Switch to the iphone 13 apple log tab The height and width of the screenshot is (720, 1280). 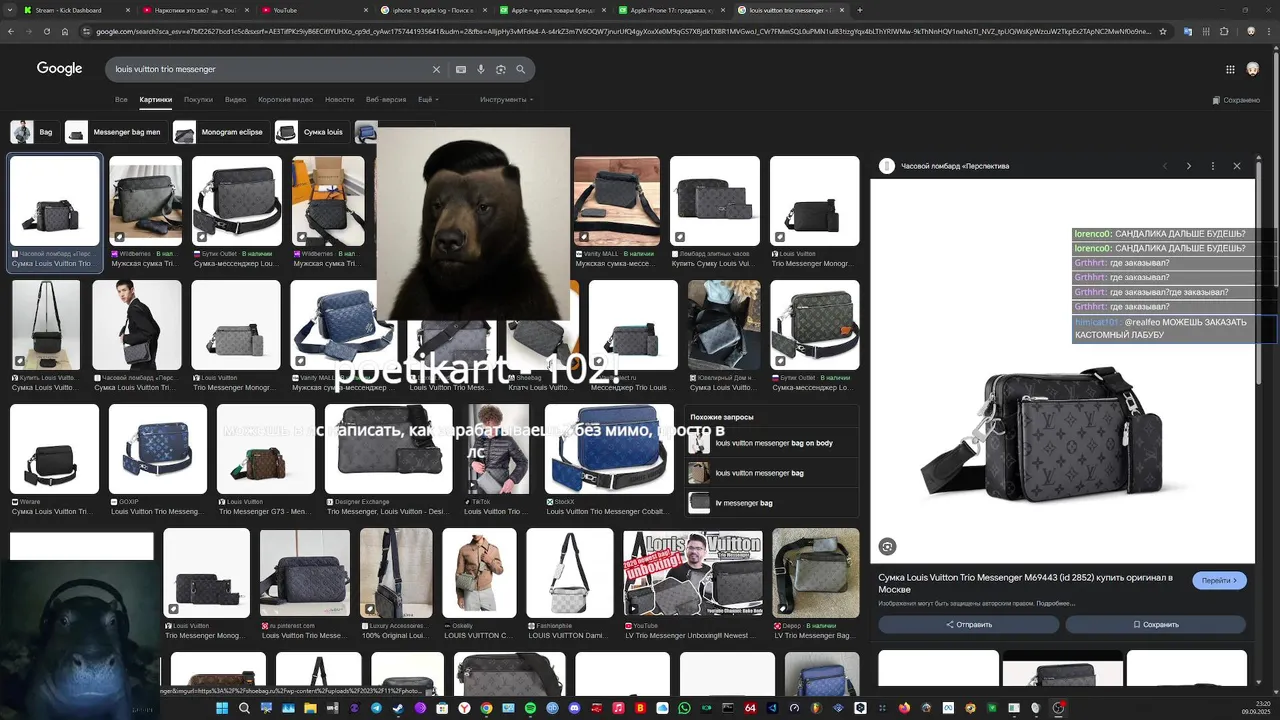point(433,10)
